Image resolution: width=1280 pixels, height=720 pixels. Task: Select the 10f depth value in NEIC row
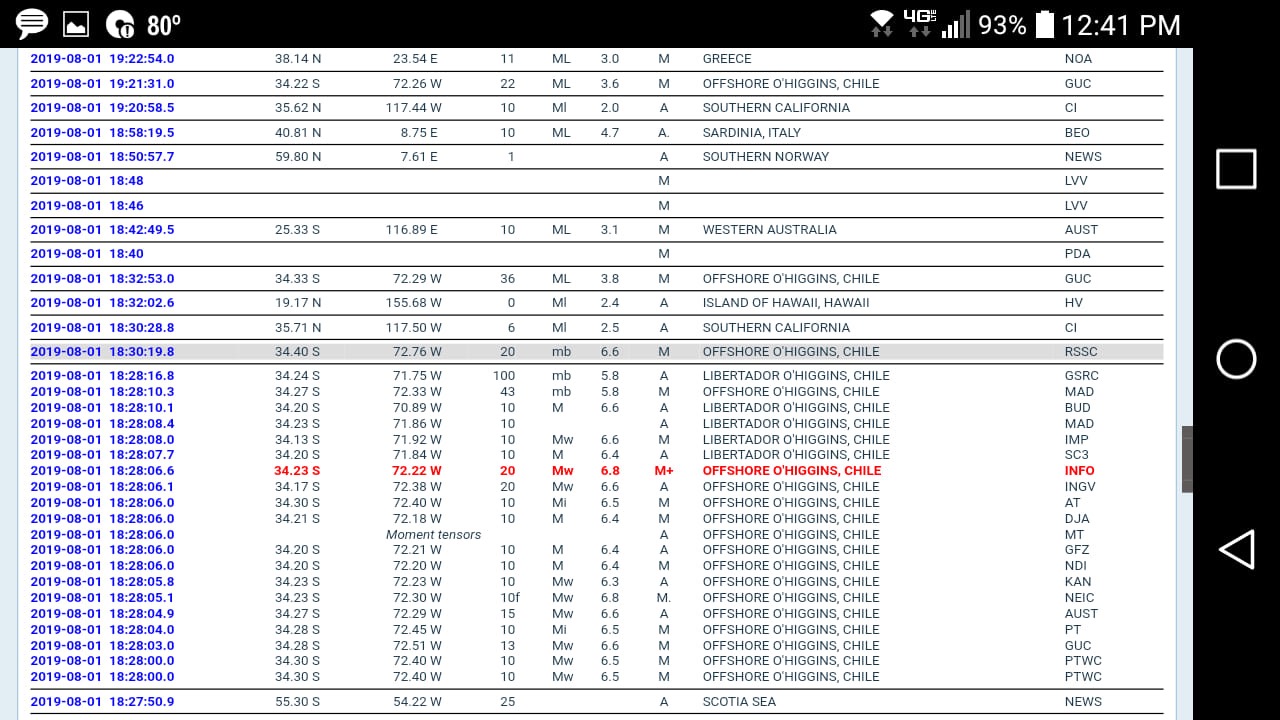[x=510, y=598]
